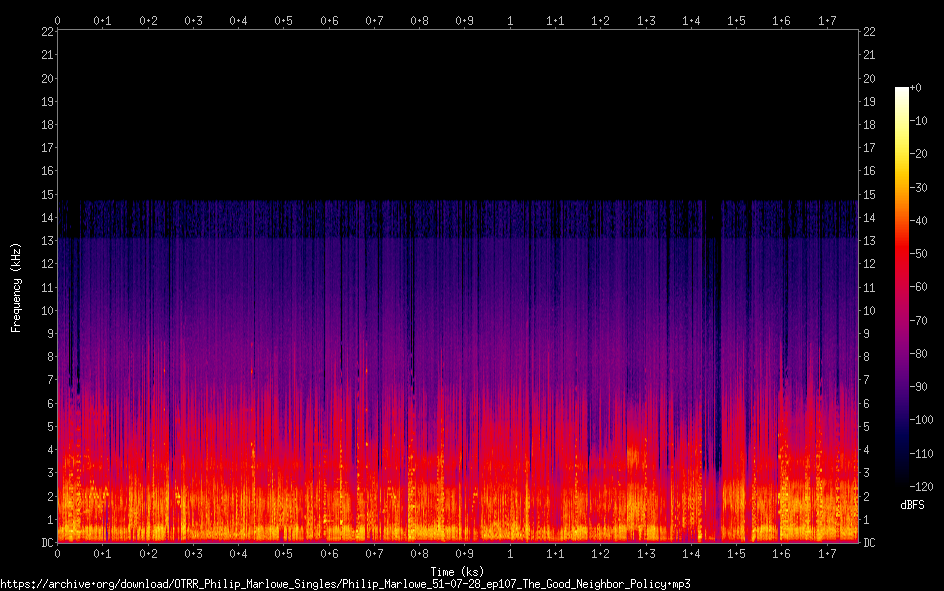Click the 1.4 tick on bottom time axis

(691, 554)
